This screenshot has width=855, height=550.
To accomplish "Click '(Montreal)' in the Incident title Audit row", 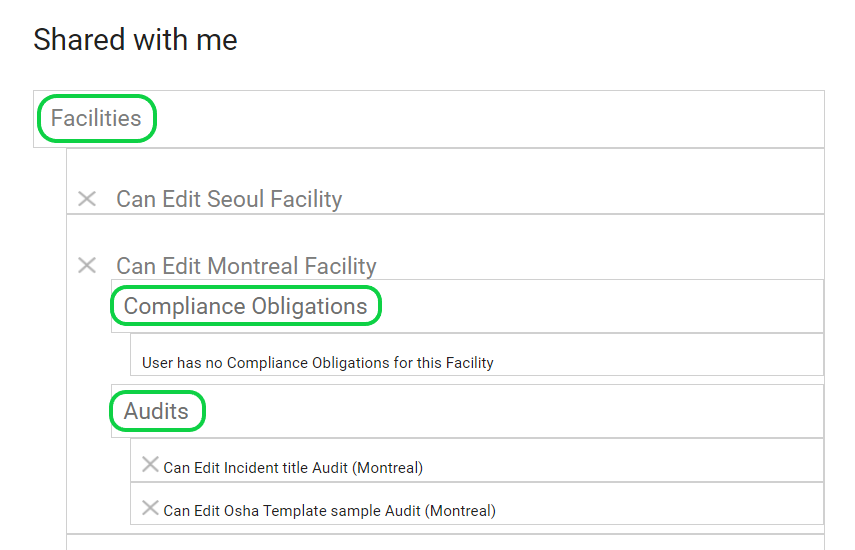I will (388, 468).
